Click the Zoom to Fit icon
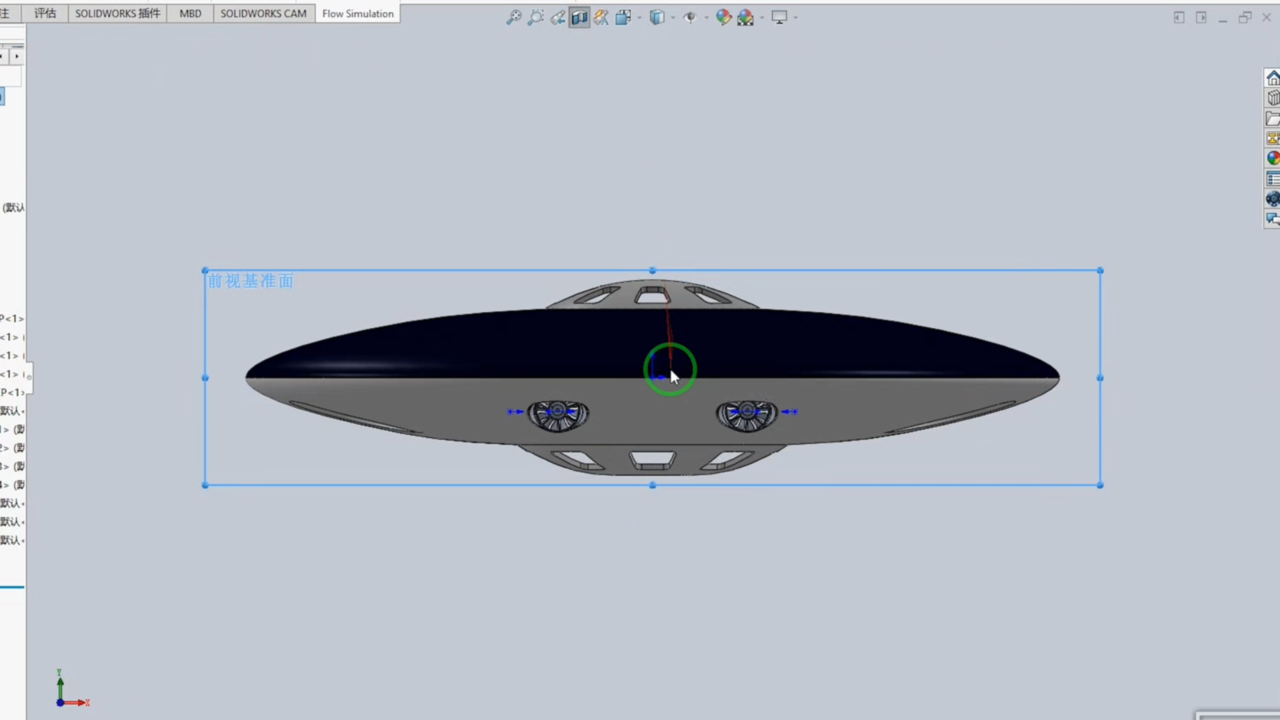Image resolution: width=1280 pixels, height=720 pixels. click(x=514, y=17)
